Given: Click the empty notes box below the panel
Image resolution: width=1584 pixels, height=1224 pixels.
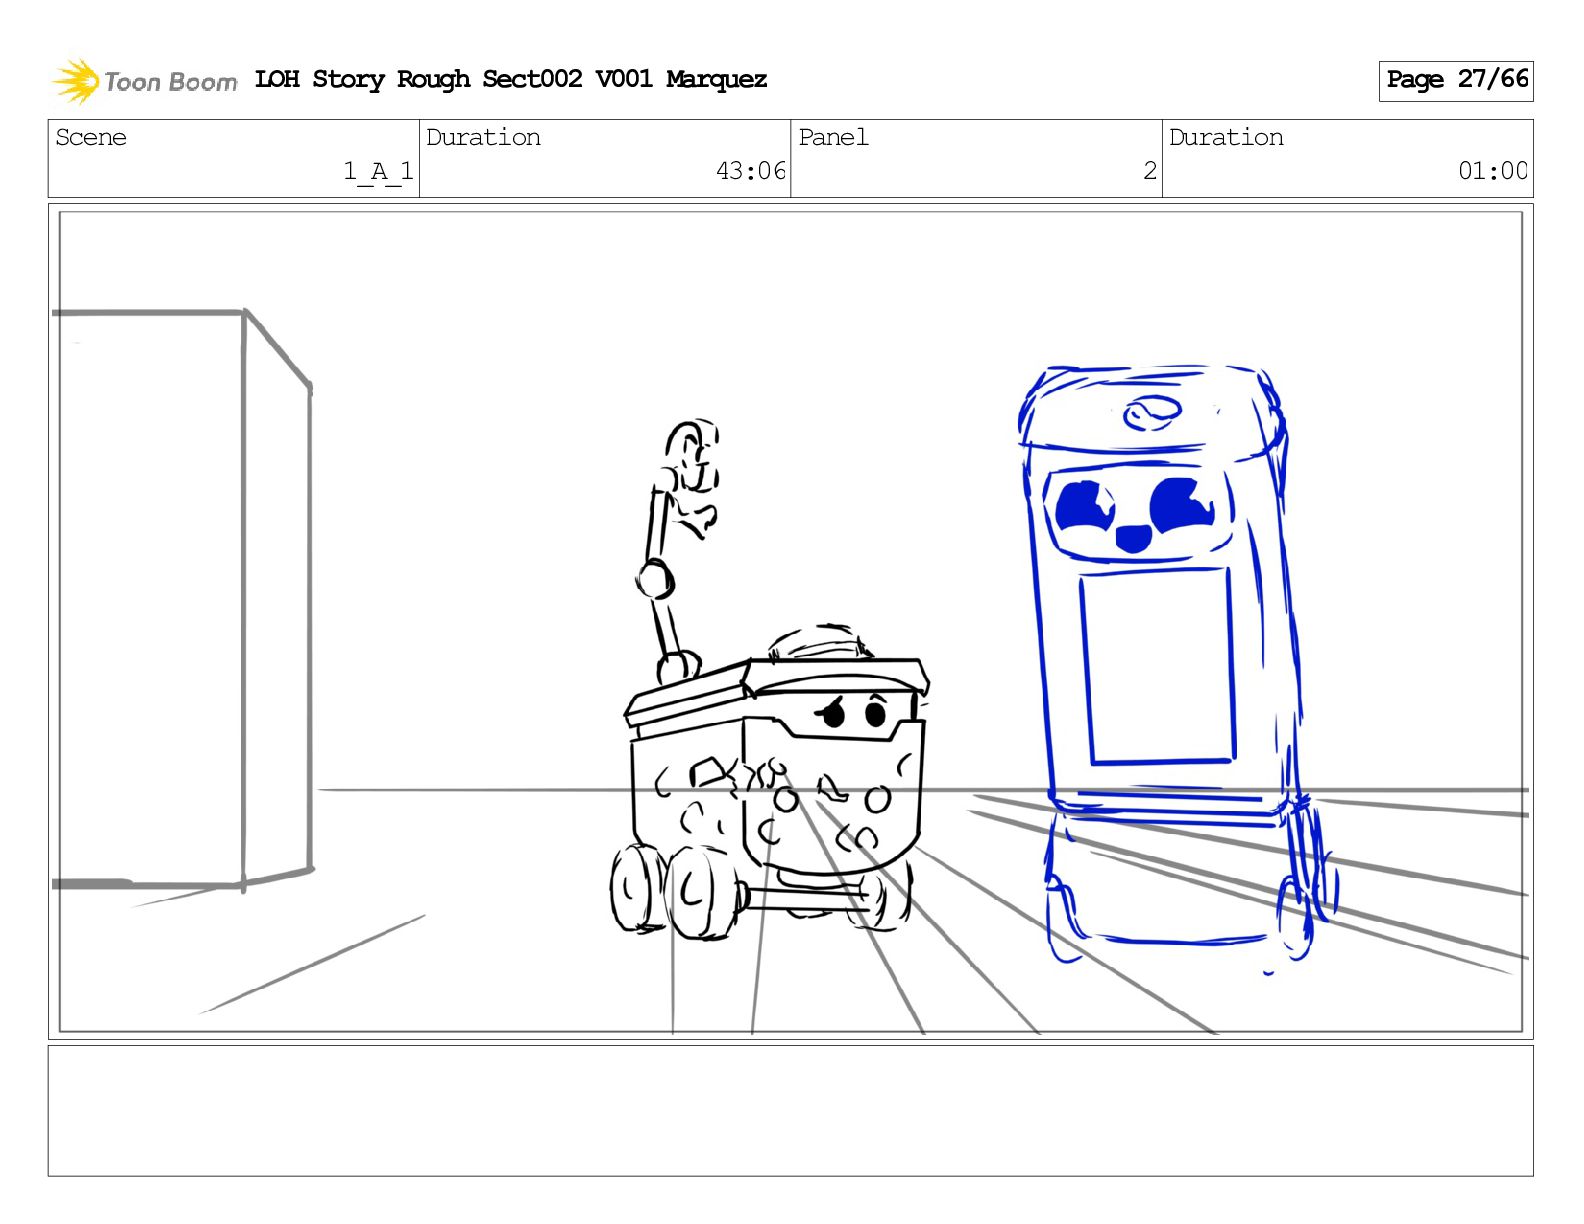Looking at the screenshot, I should (x=790, y=1111).
